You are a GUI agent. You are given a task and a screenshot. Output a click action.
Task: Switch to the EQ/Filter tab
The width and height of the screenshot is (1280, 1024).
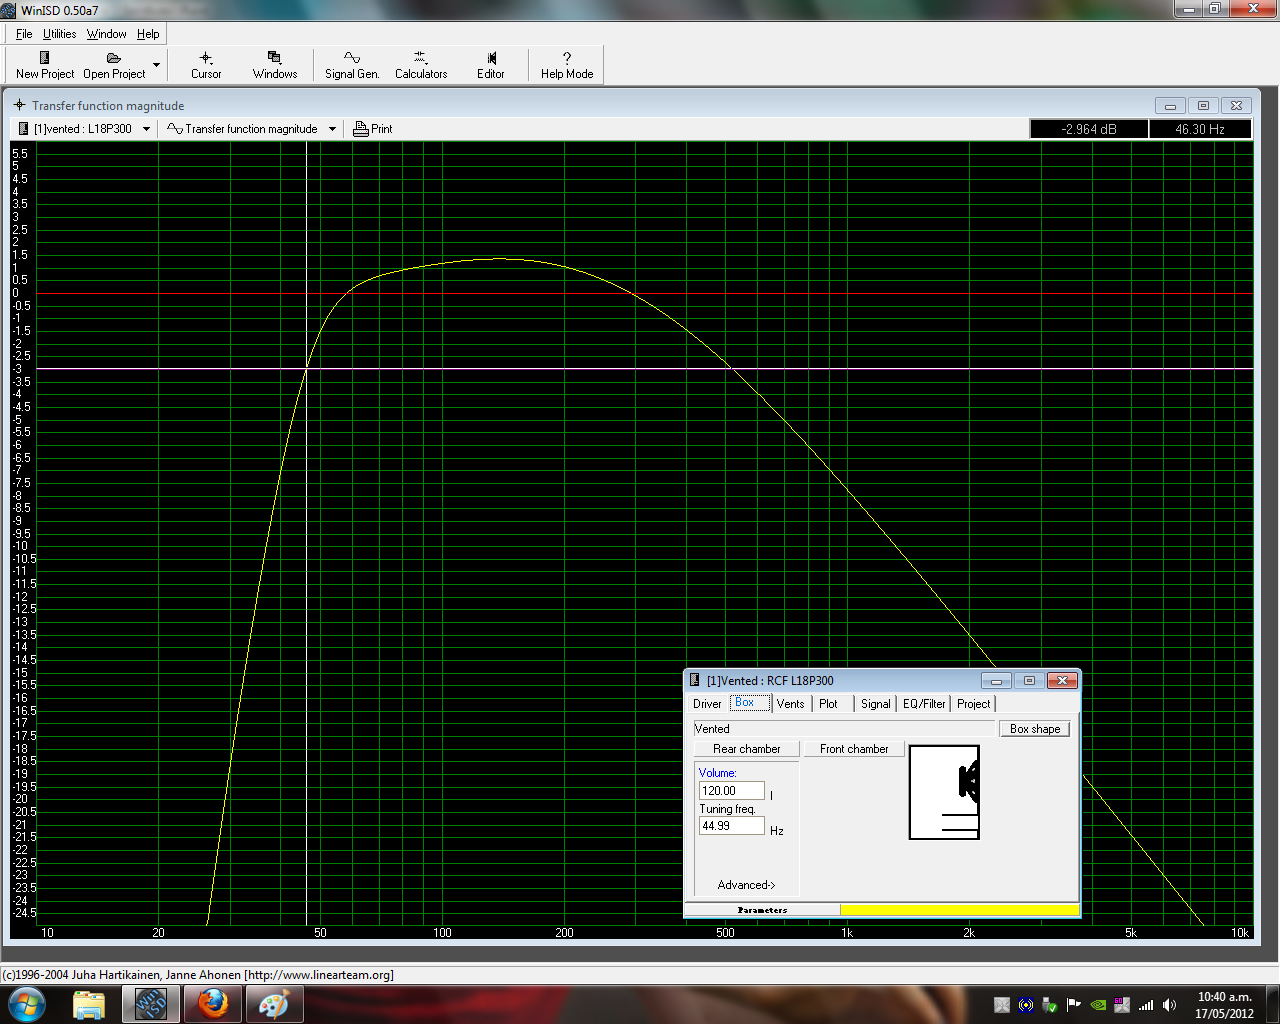tap(924, 704)
